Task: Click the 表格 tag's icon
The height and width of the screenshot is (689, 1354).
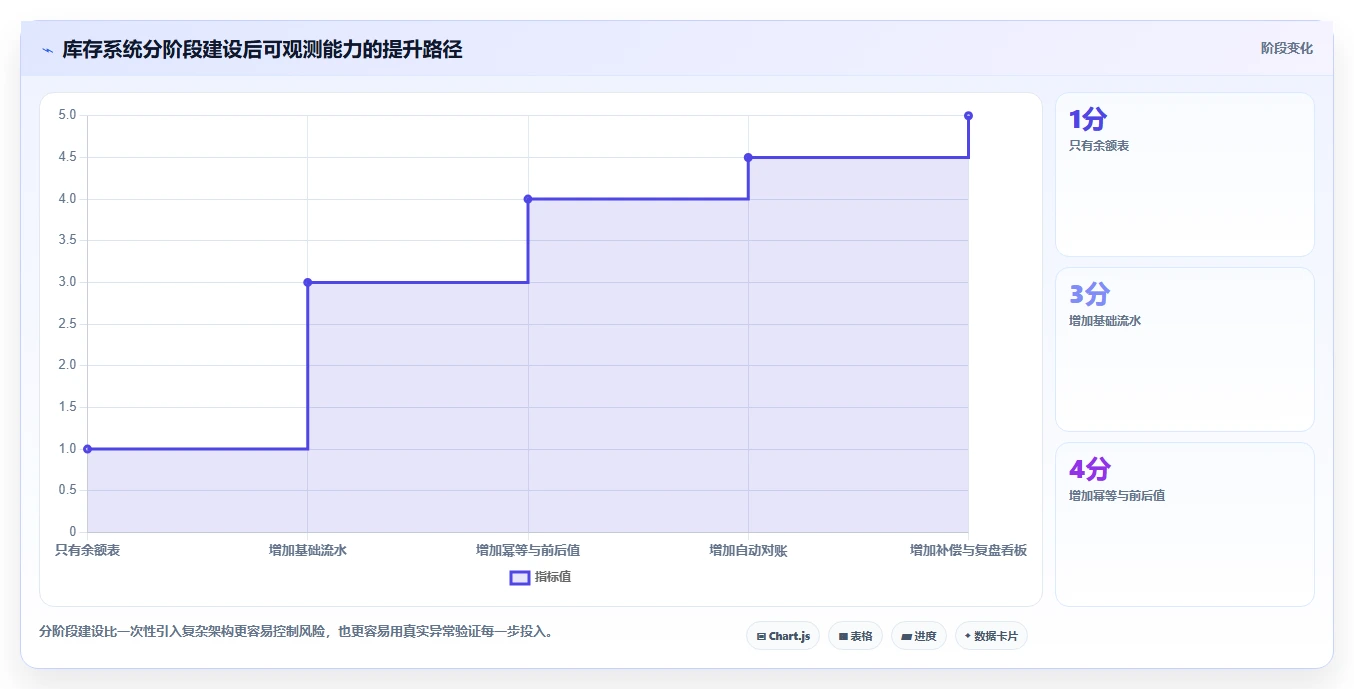Action: (843, 636)
